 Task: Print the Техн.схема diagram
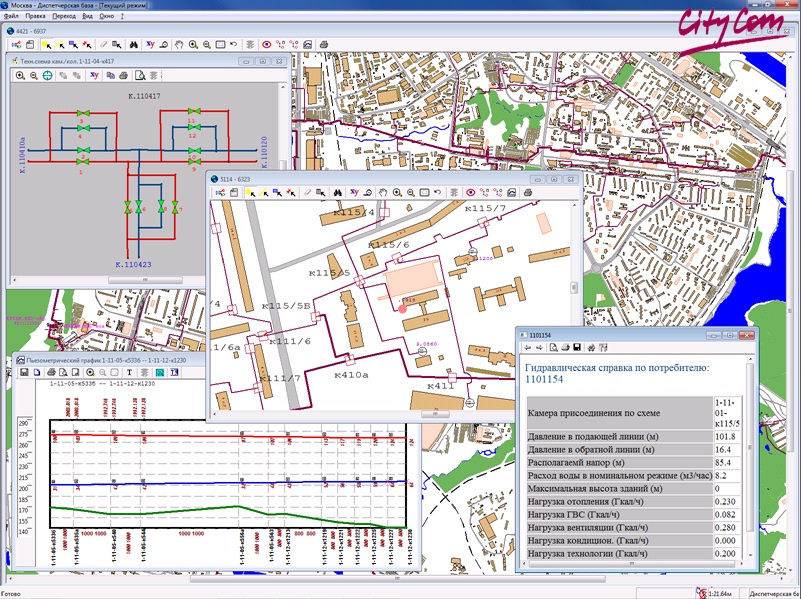click(x=123, y=76)
